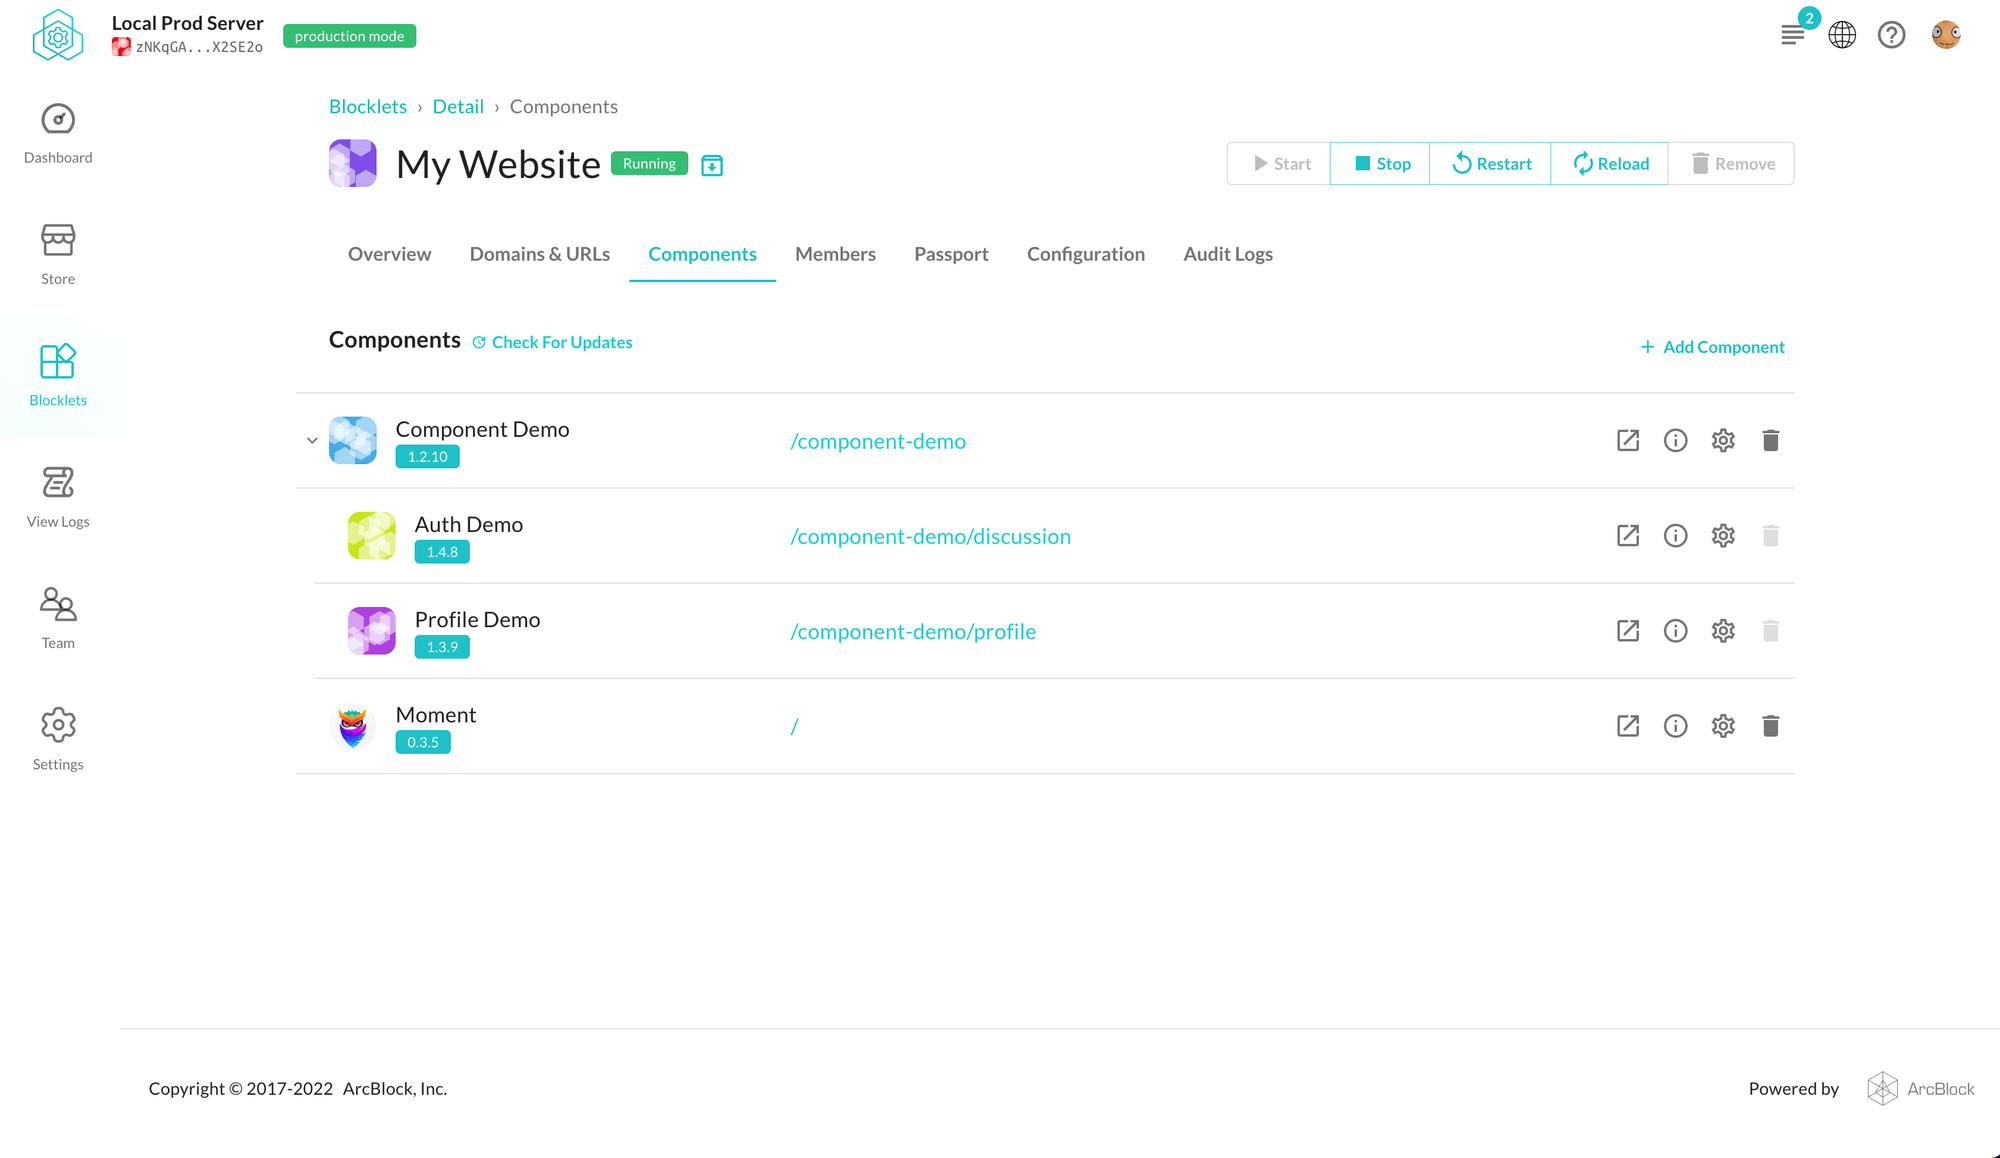Click settings gear icon for Profile Demo

[x=1723, y=630]
